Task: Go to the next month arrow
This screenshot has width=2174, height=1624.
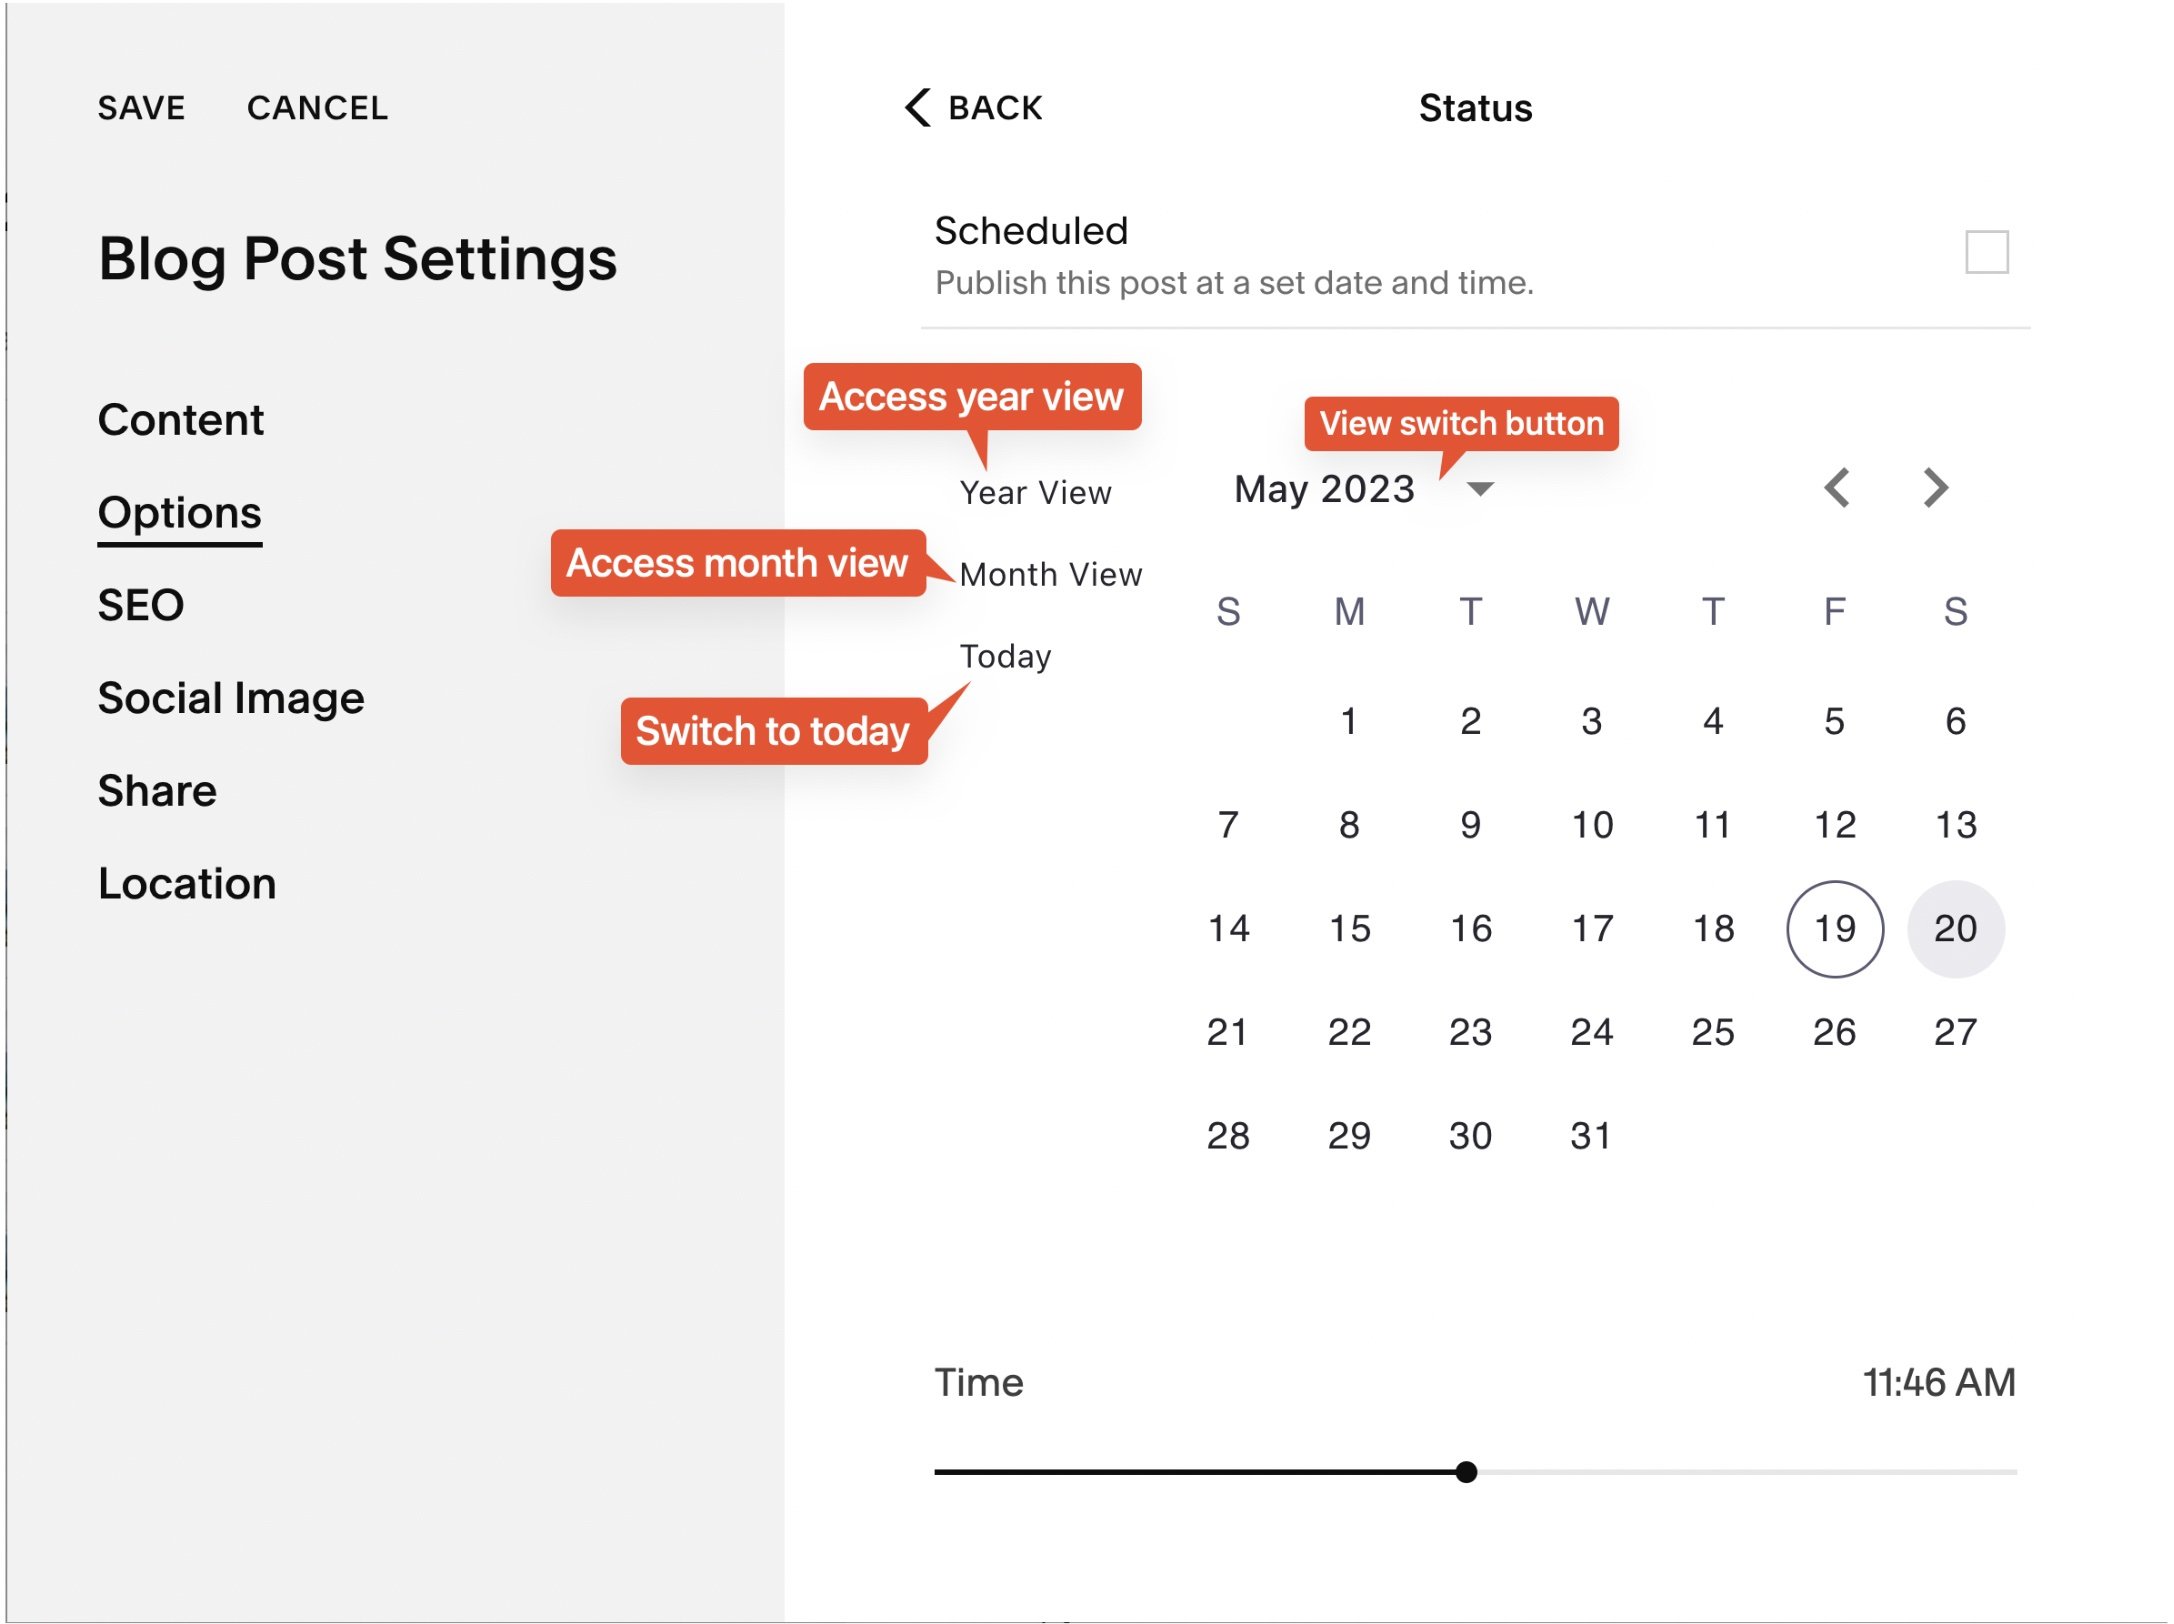Action: [x=1936, y=488]
